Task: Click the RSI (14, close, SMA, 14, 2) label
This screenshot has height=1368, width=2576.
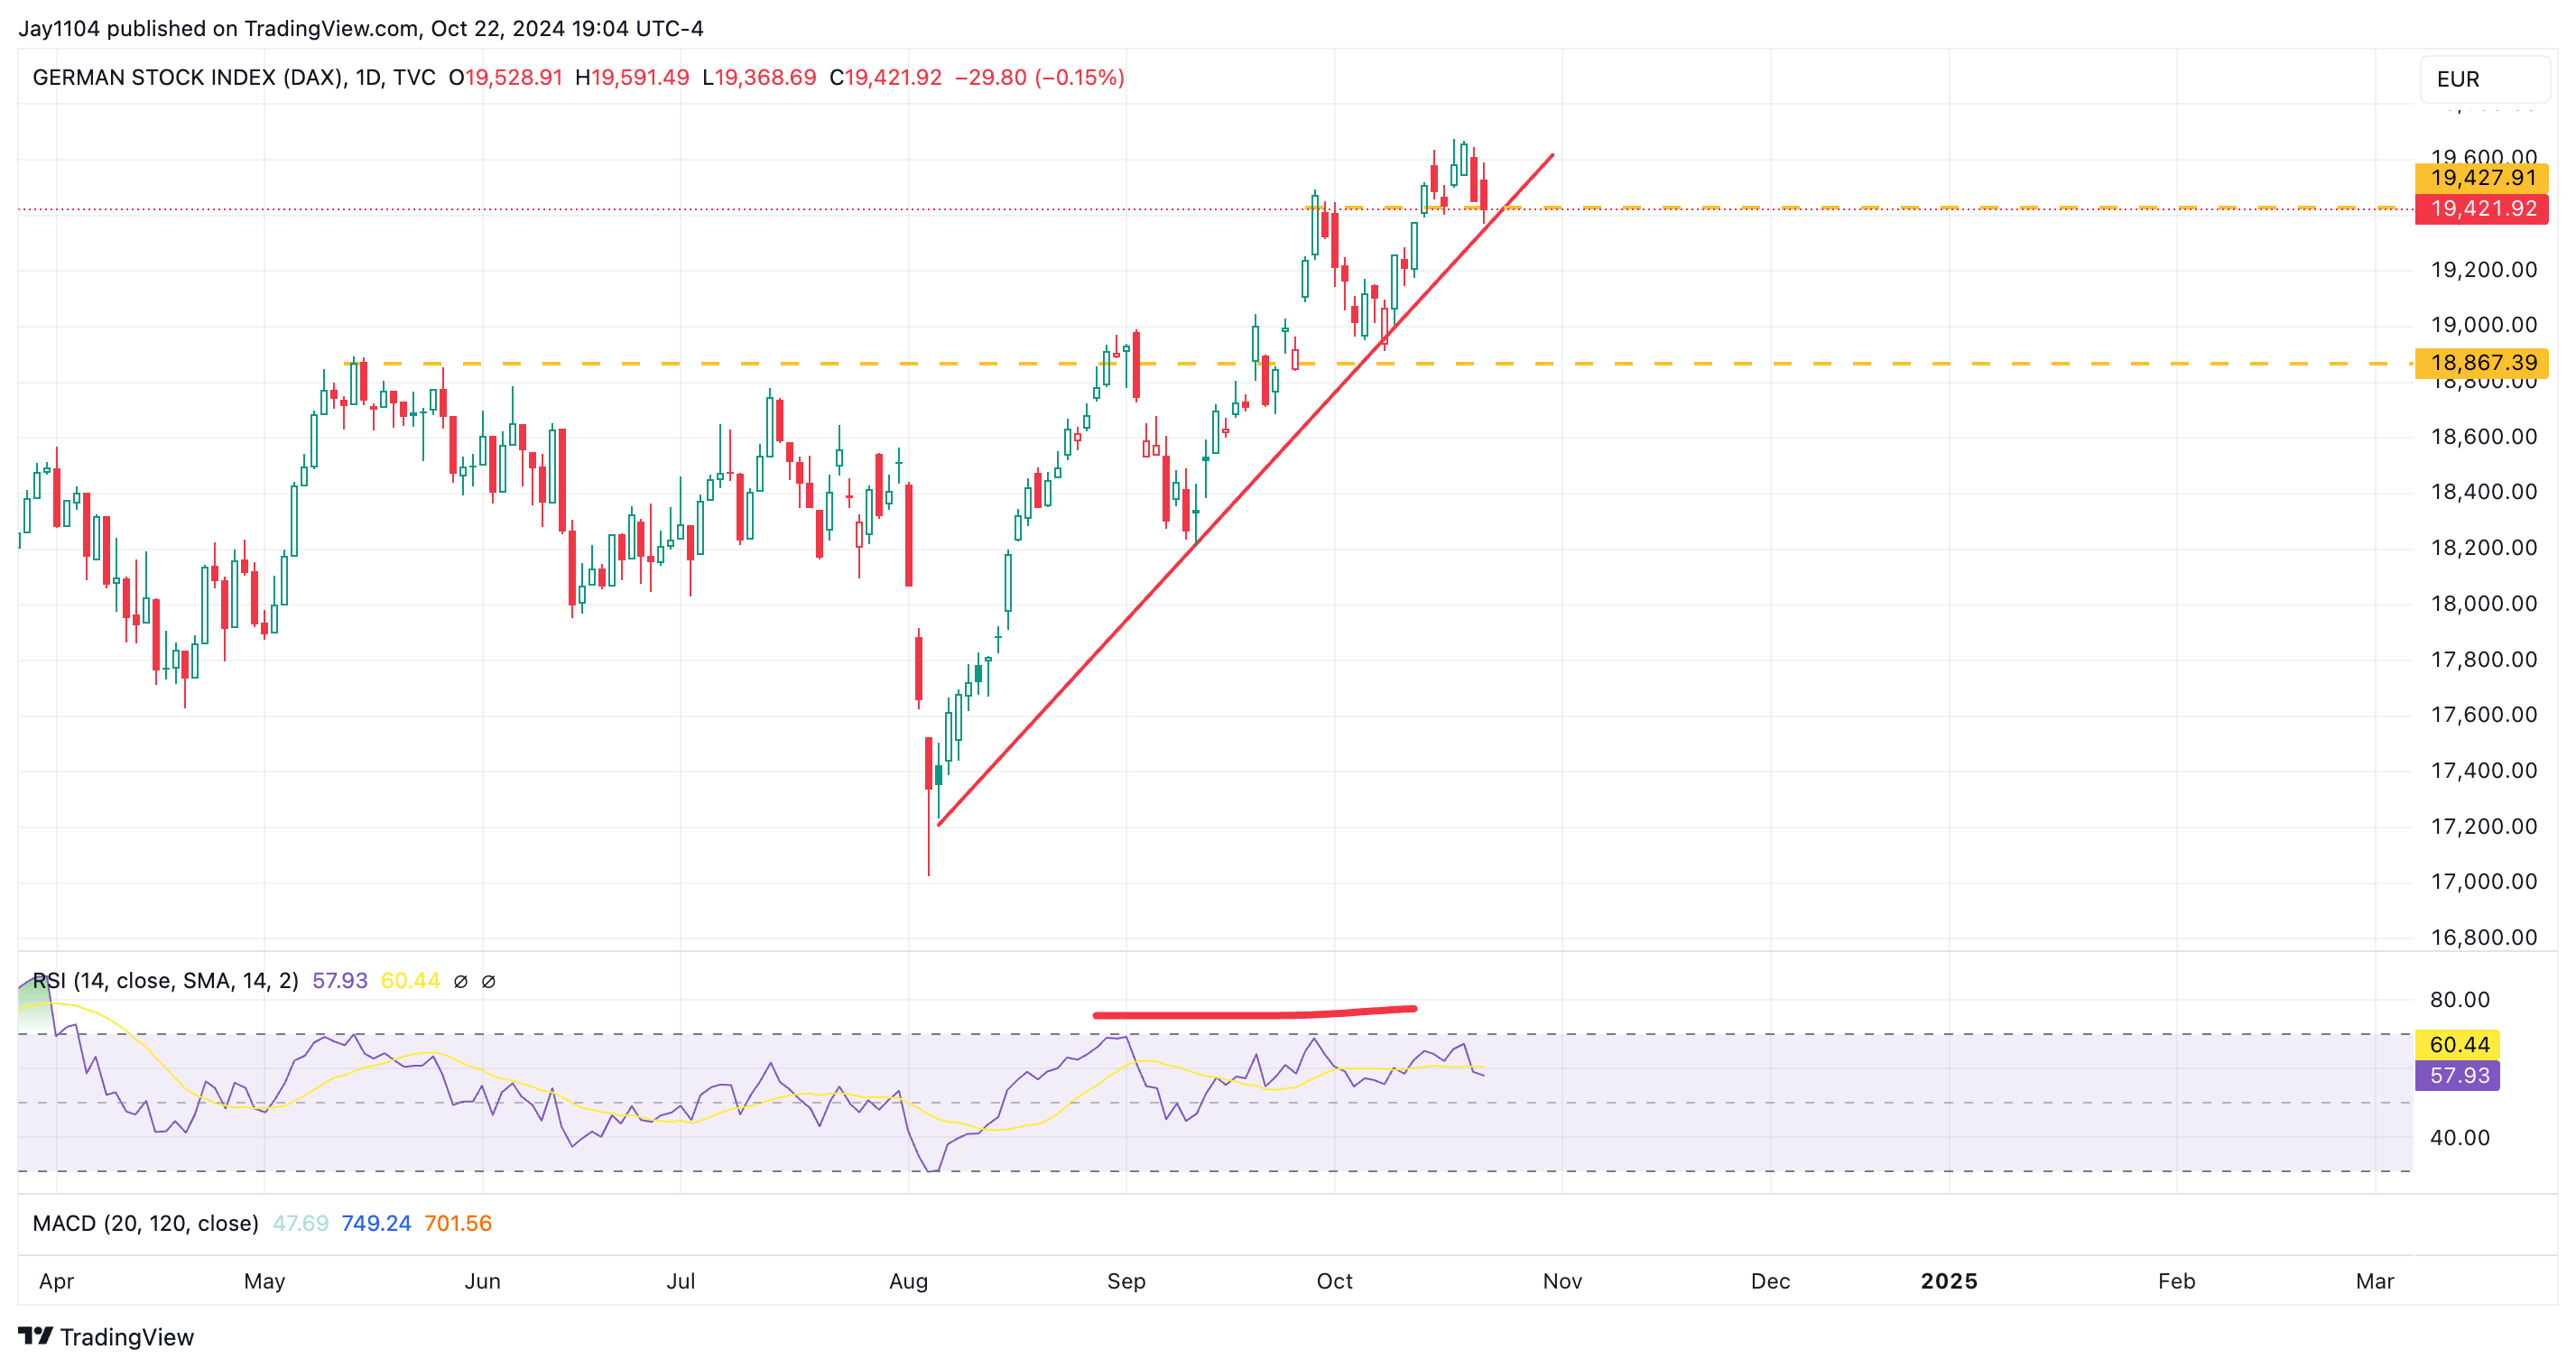Action: click(x=166, y=981)
